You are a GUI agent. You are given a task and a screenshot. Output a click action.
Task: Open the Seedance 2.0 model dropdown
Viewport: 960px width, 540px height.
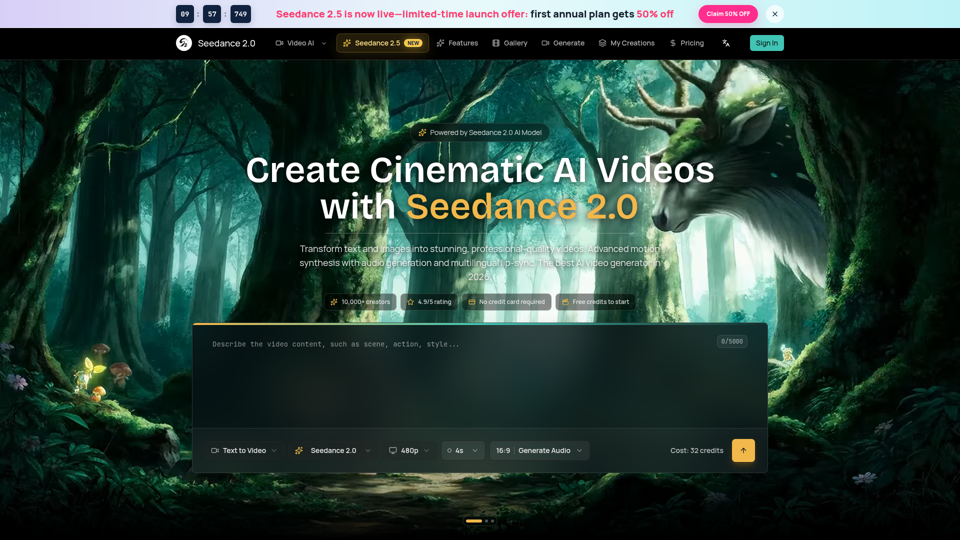[332, 451]
